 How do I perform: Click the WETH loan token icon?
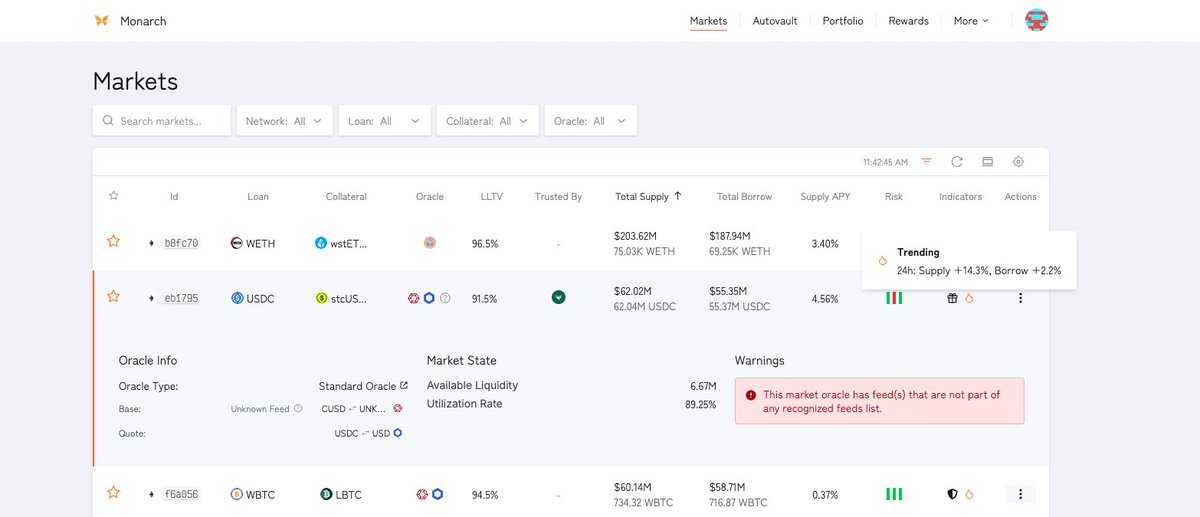click(237, 243)
